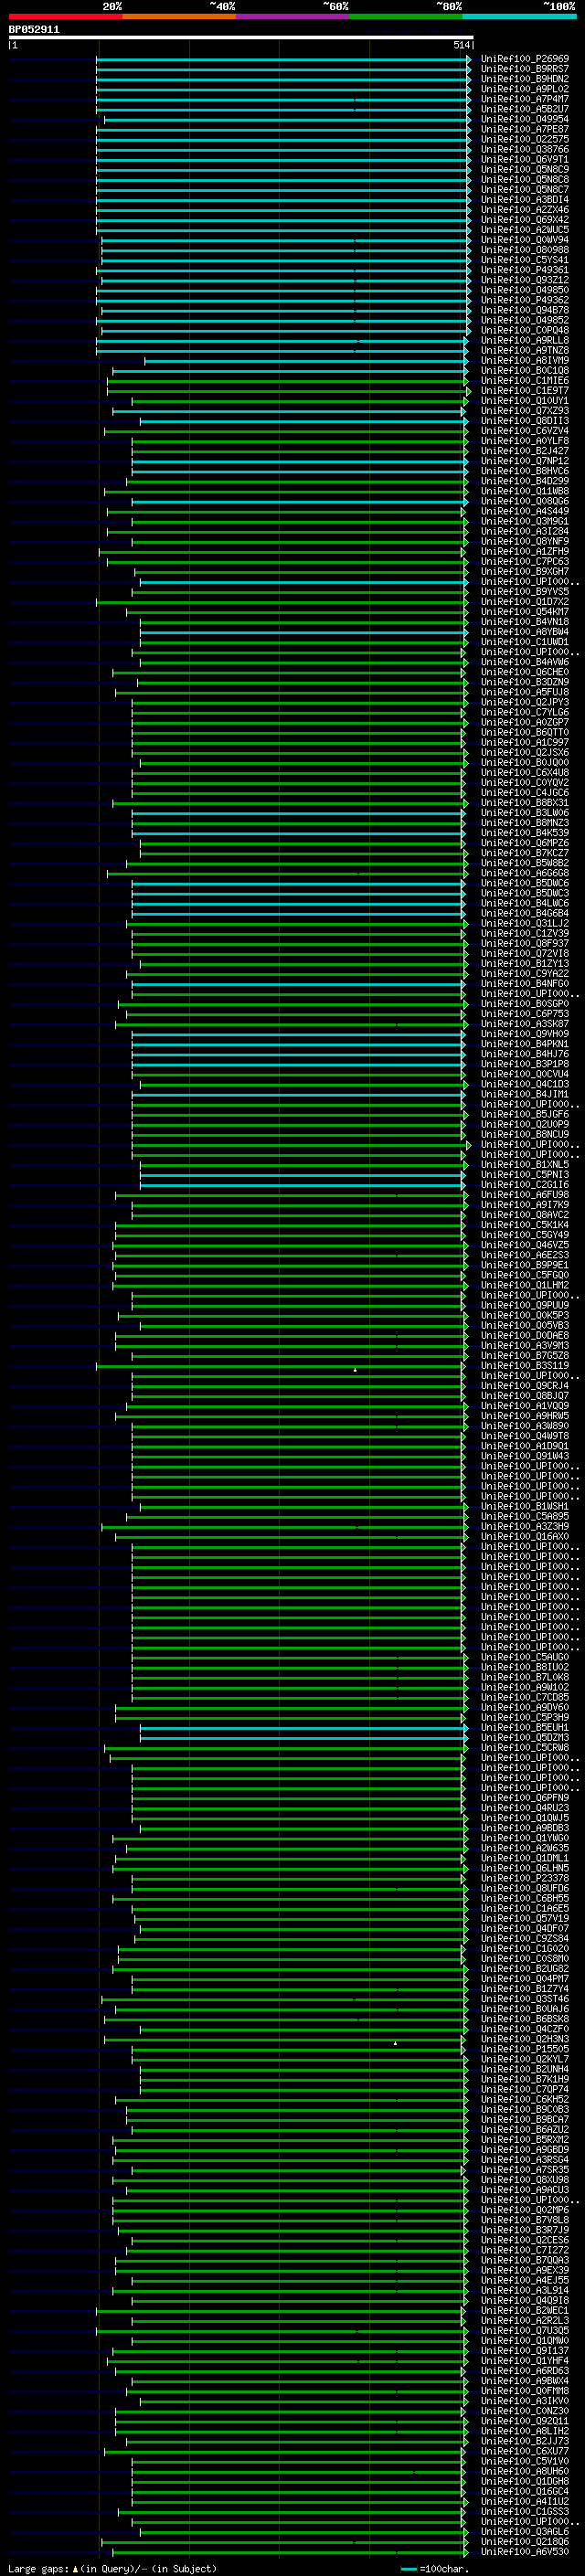585x2576 pixels.
Task: Select the UniRef100_C6VZV4 hit
Action: pos(525,431)
